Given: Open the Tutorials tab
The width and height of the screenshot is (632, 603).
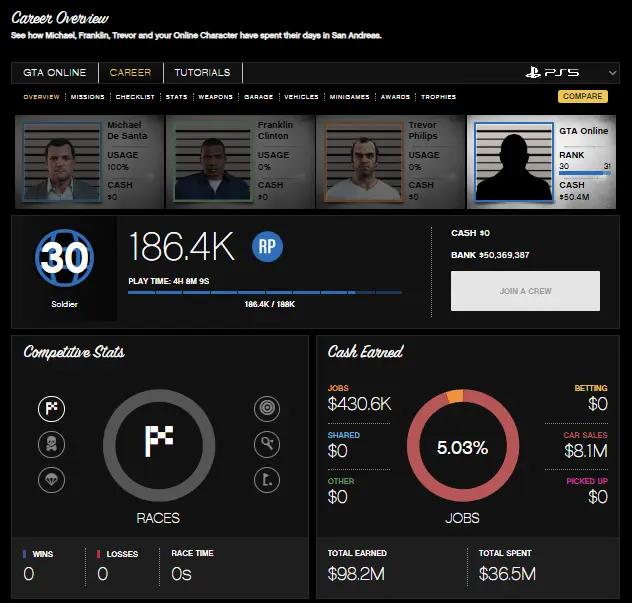Looking at the screenshot, I should 202,73.
